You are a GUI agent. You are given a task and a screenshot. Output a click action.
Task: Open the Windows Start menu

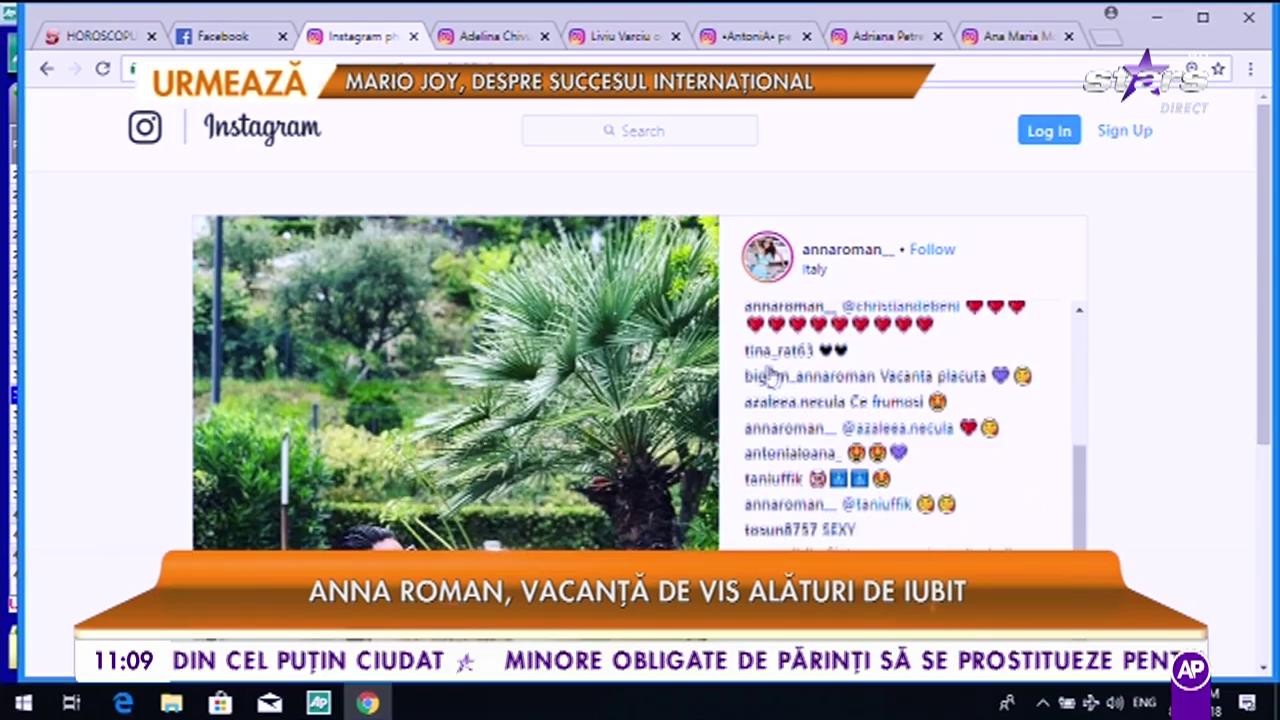23,703
